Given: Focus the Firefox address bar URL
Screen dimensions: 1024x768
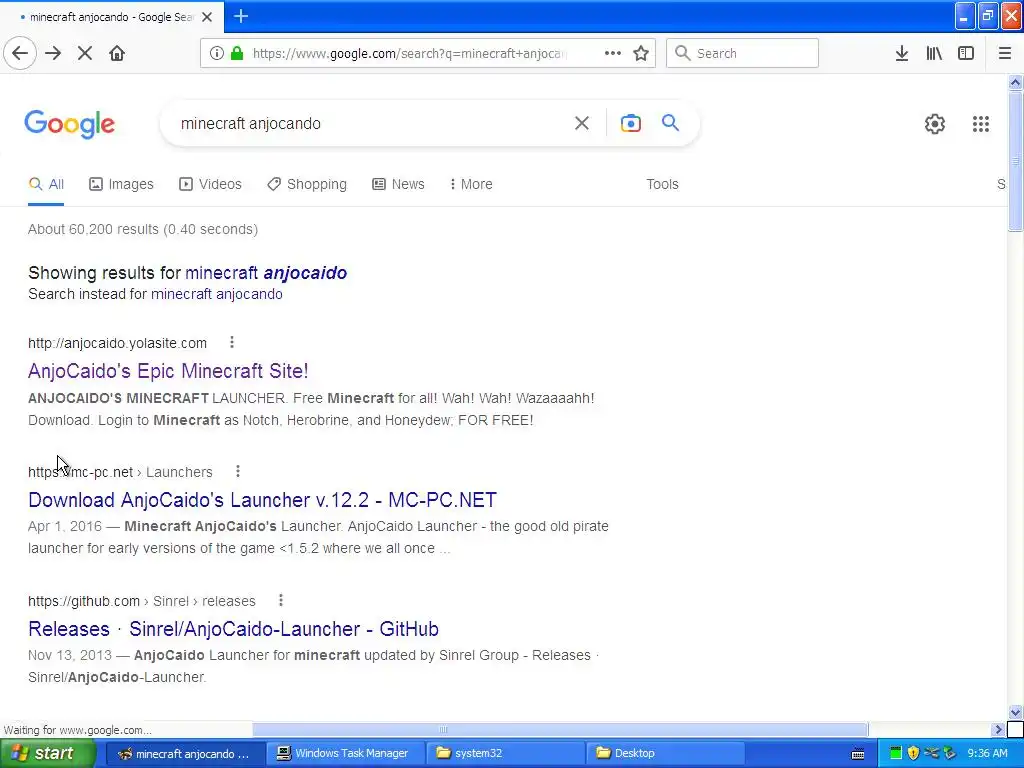Looking at the screenshot, I should (410, 54).
